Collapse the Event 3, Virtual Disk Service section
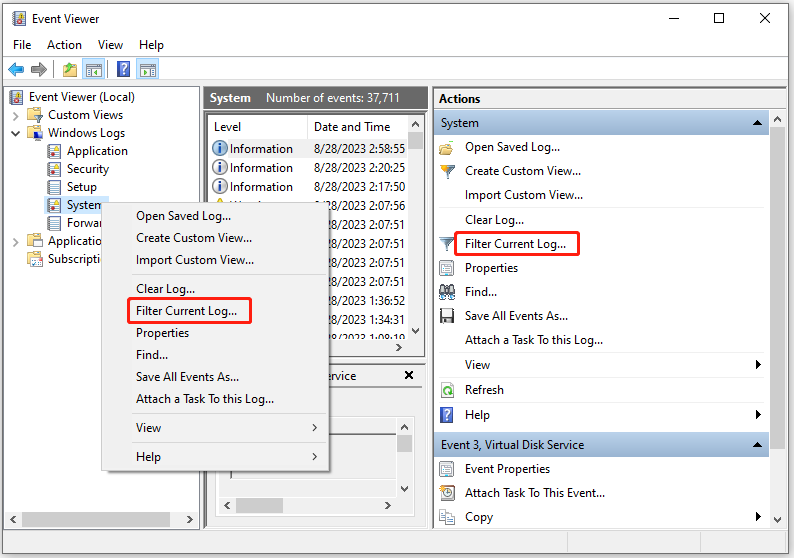This screenshot has width=794, height=558. tap(758, 445)
